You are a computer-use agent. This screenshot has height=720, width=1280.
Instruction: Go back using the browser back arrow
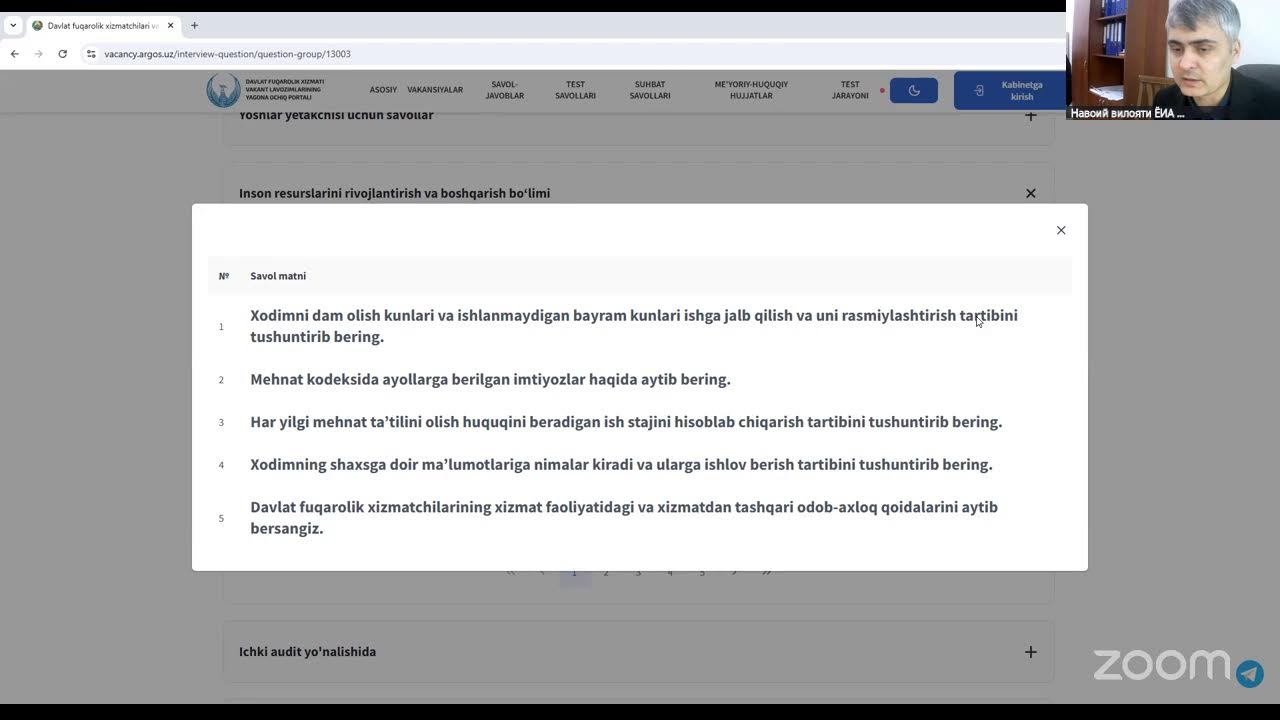coord(15,54)
